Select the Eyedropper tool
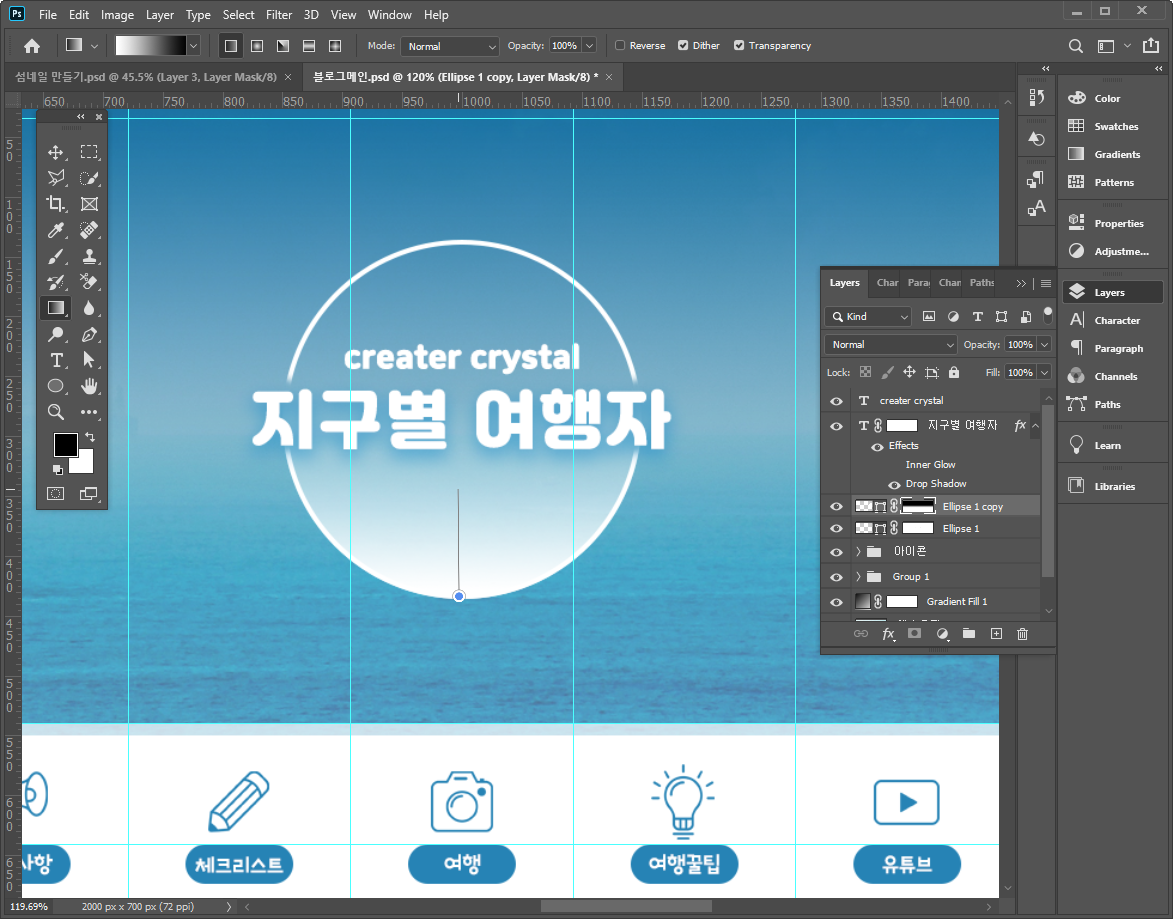The height and width of the screenshot is (919, 1173). click(56, 230)
